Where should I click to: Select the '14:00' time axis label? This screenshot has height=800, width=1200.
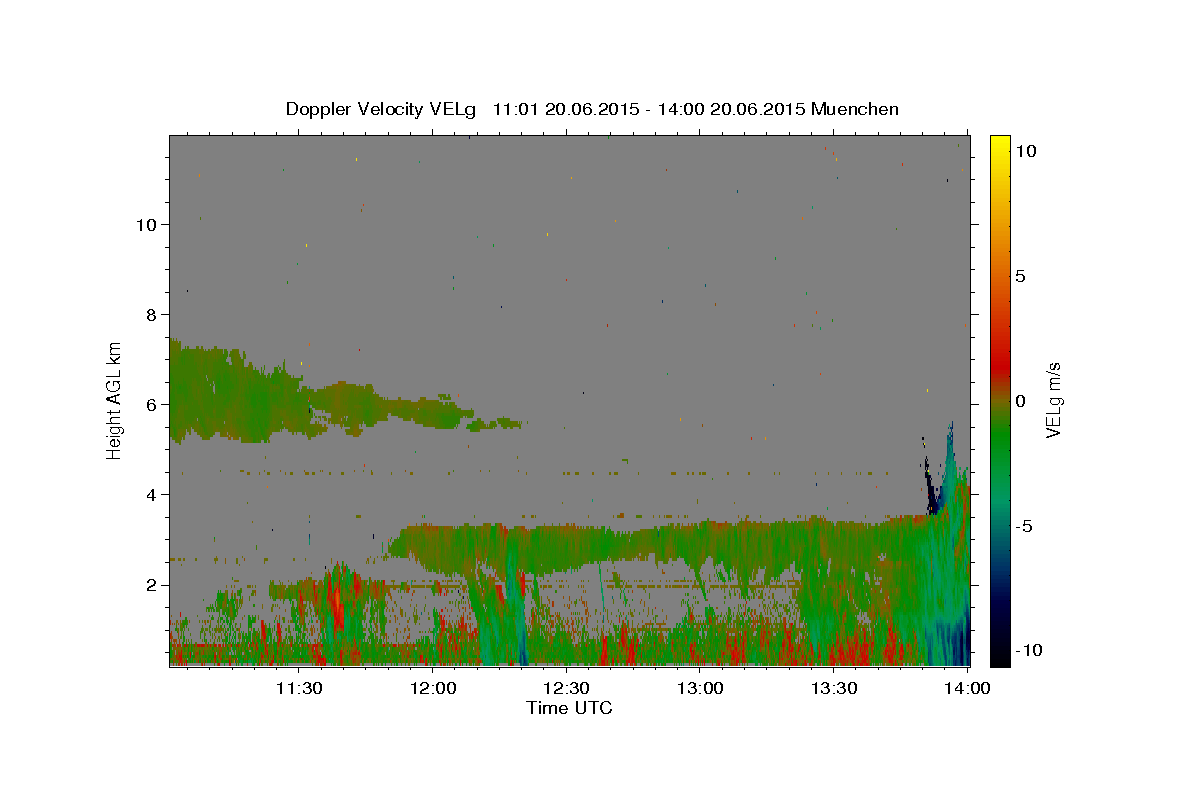click(x=968, y=688)
